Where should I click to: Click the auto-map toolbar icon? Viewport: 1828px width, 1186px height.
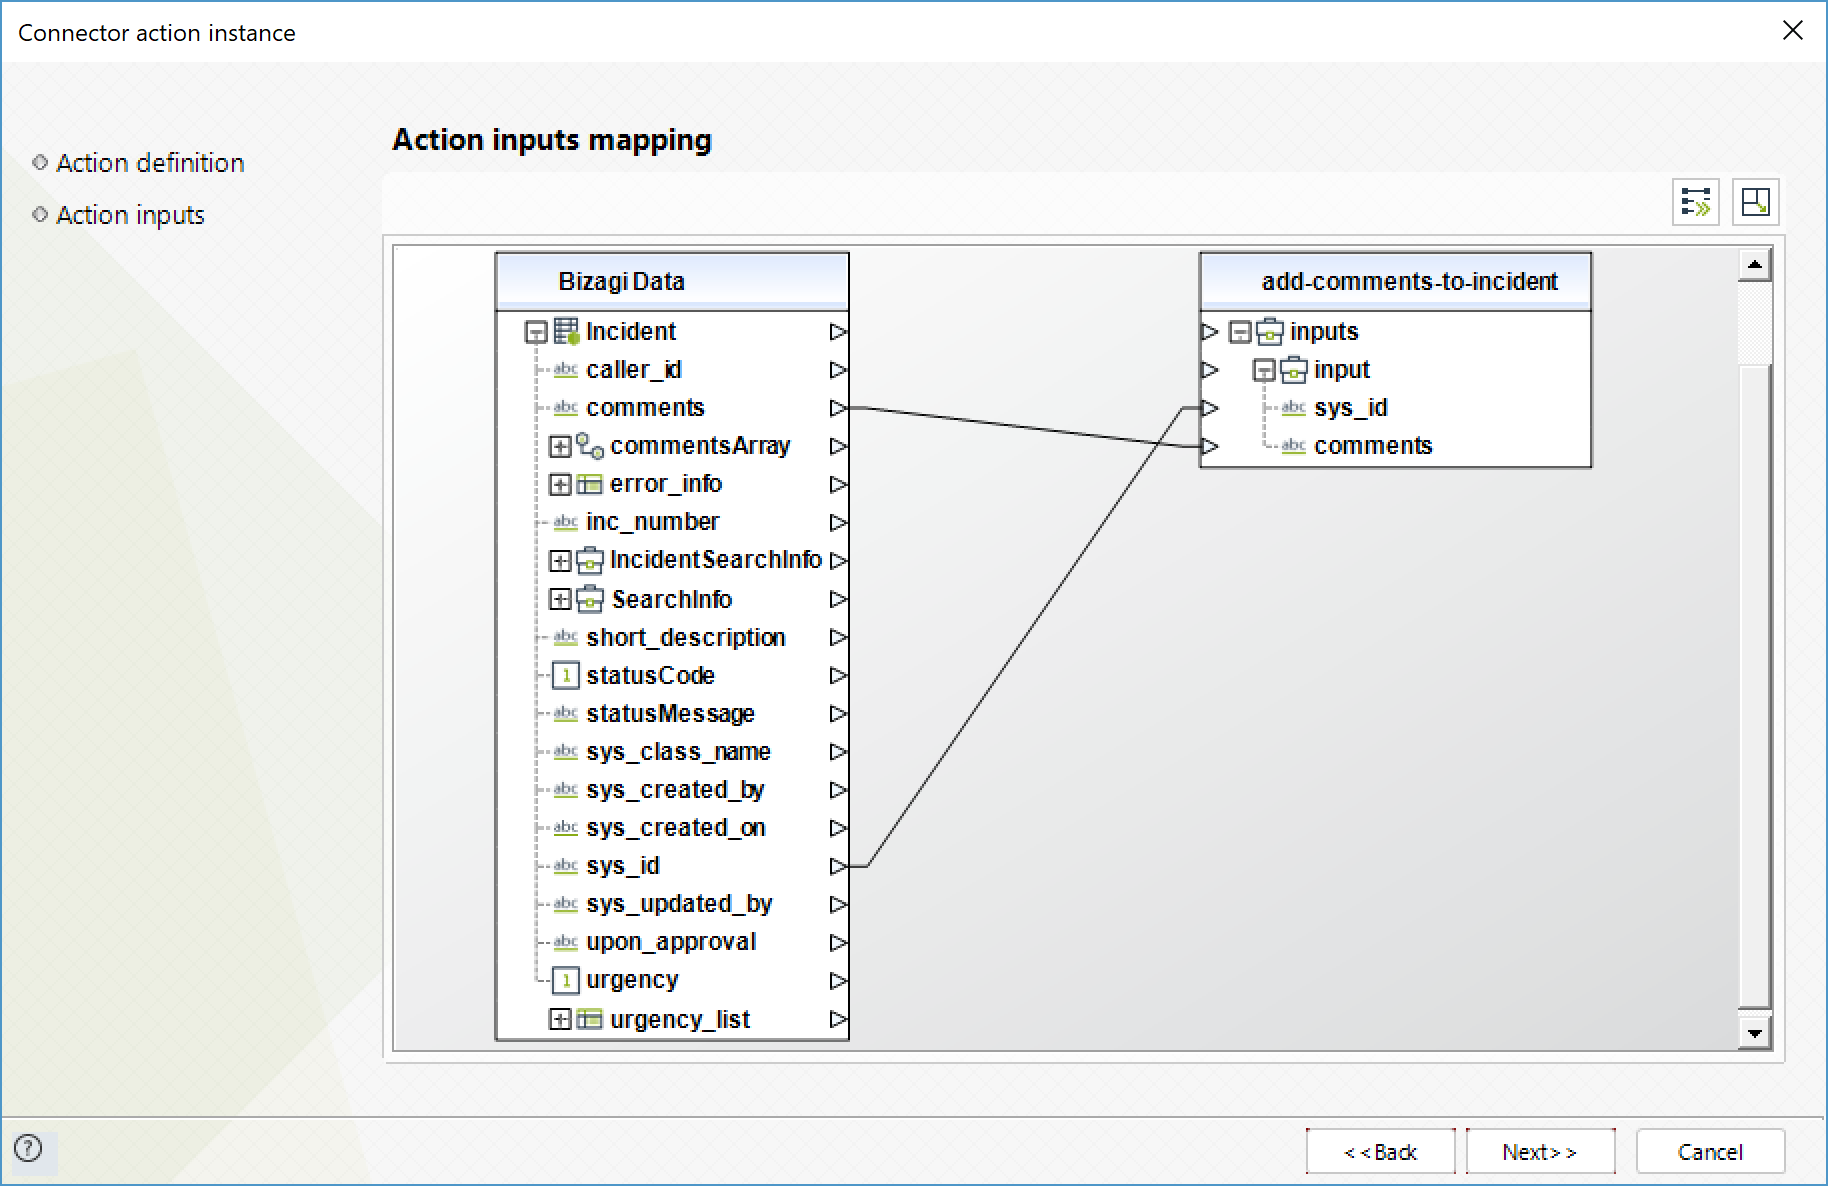[x=1696, y=202]
